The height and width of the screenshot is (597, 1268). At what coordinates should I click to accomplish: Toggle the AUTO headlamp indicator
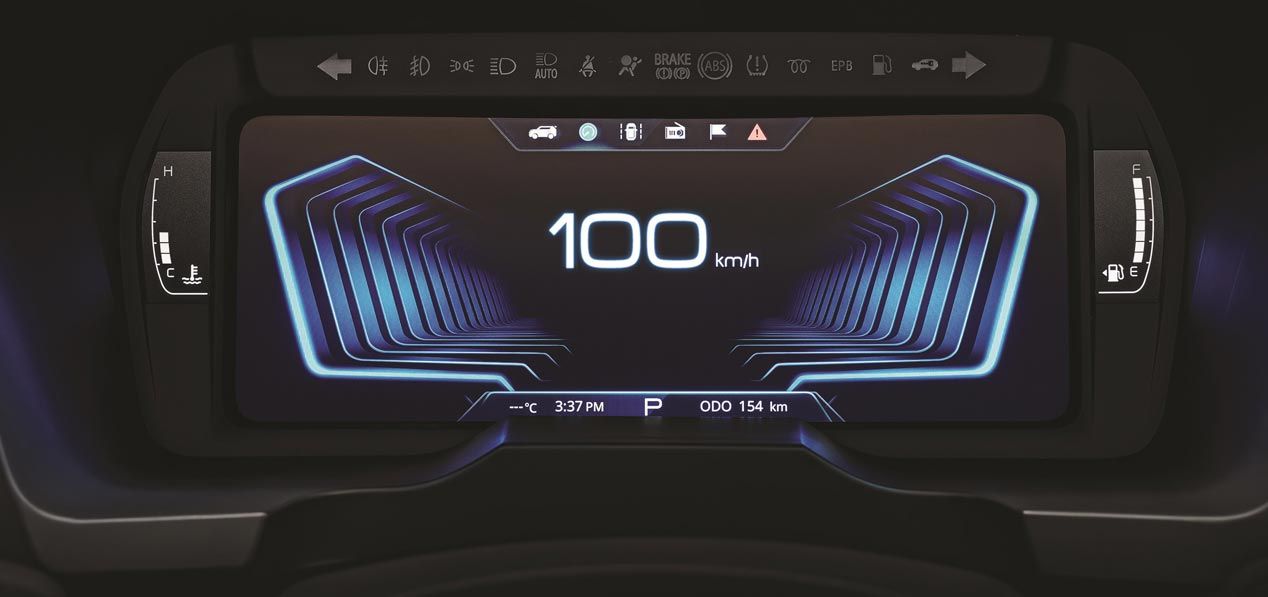tap(545, 64)
